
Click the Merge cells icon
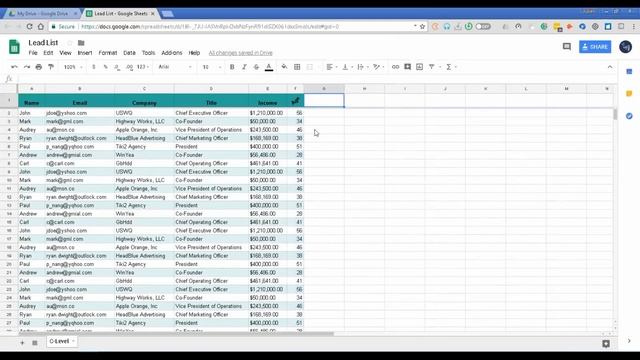click(x=310, y=67)
